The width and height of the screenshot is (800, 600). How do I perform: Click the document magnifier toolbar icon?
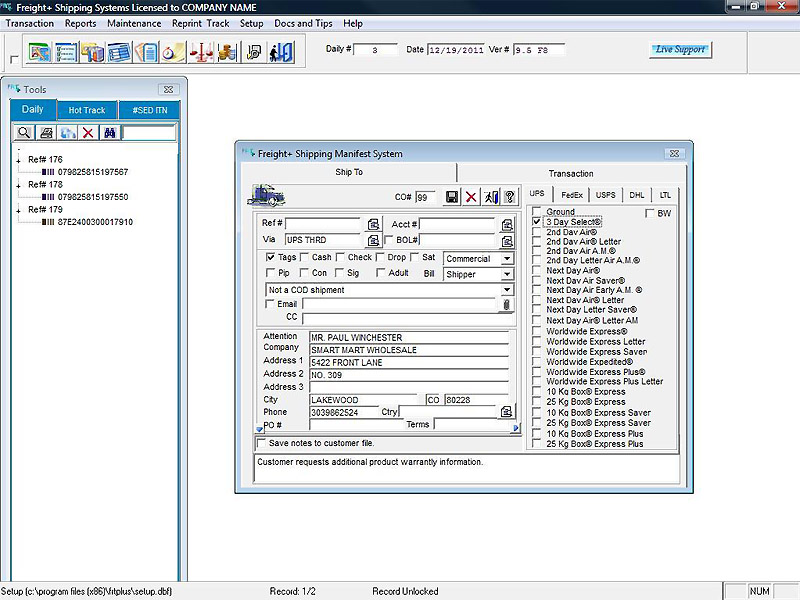coord(254,52)
